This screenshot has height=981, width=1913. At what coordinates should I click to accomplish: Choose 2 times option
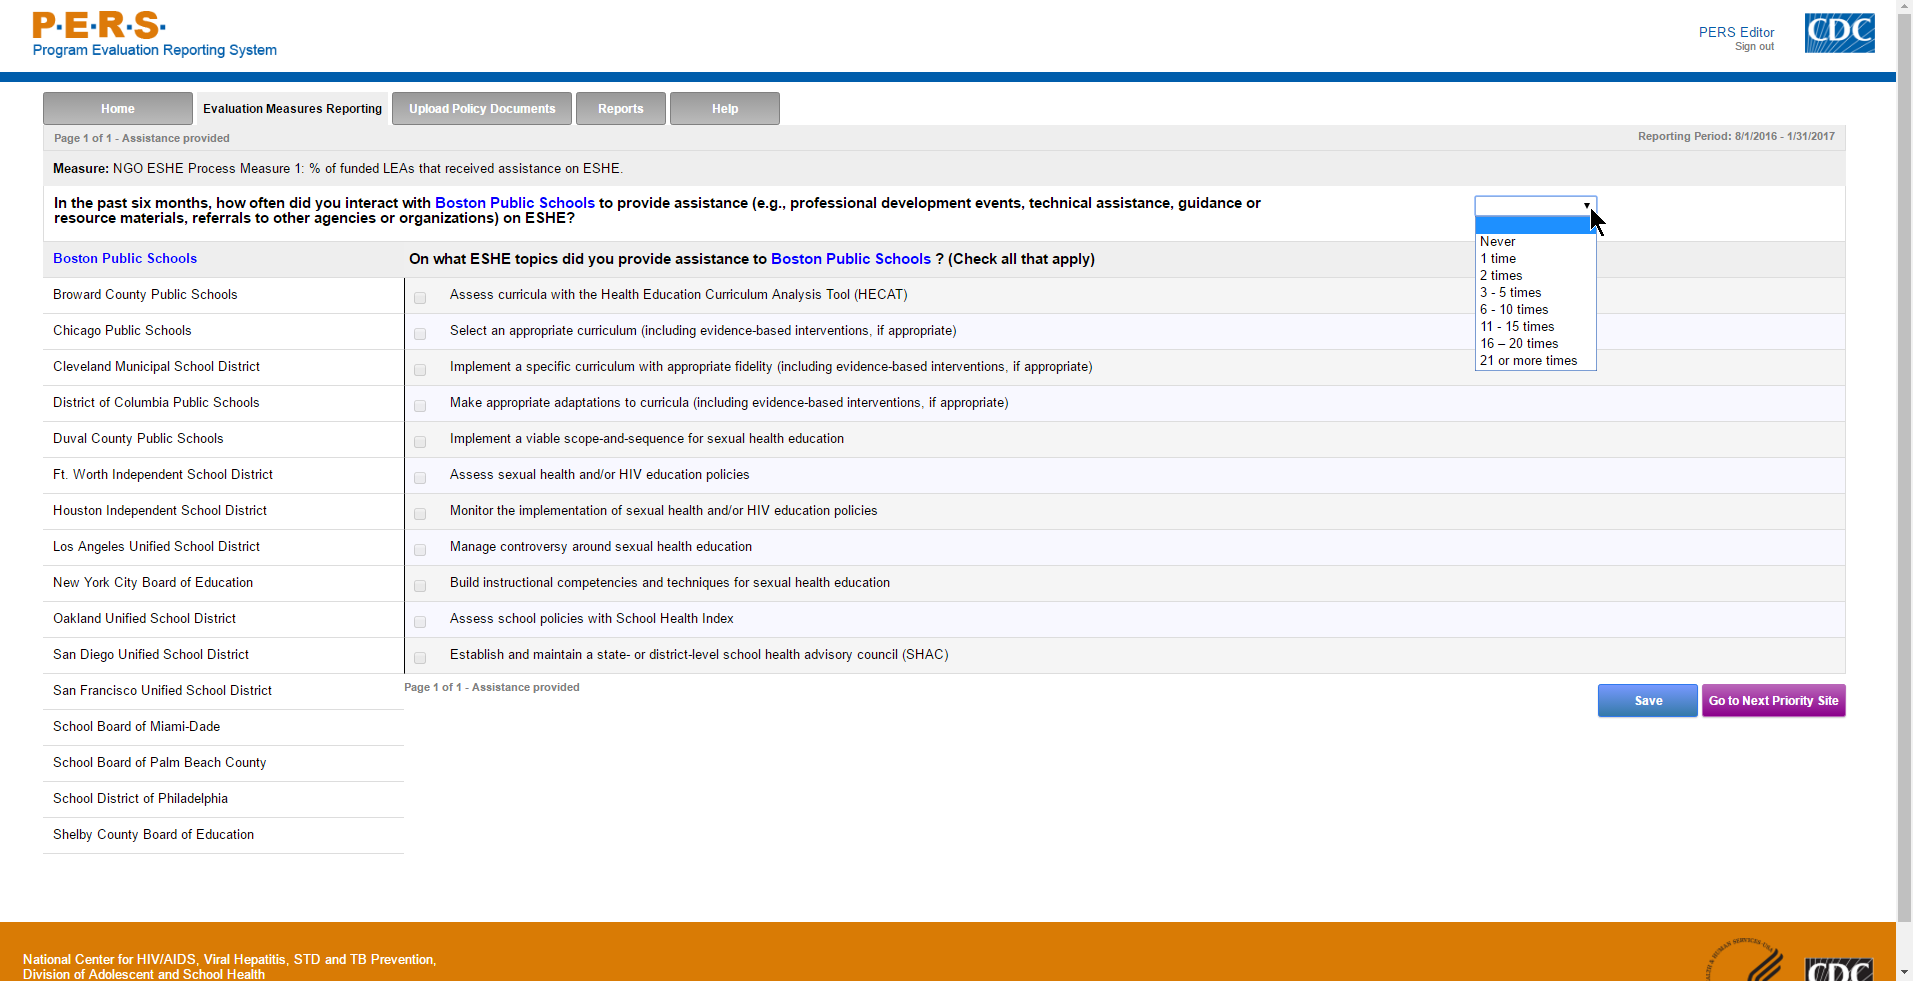[x=1535, y=276]
